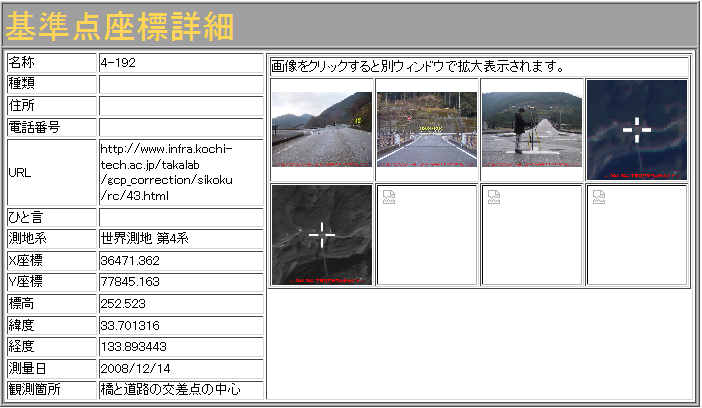Click the first broken image icon
Image resolution: width=702 pixels, height=408 pixels.
(389, 197)
